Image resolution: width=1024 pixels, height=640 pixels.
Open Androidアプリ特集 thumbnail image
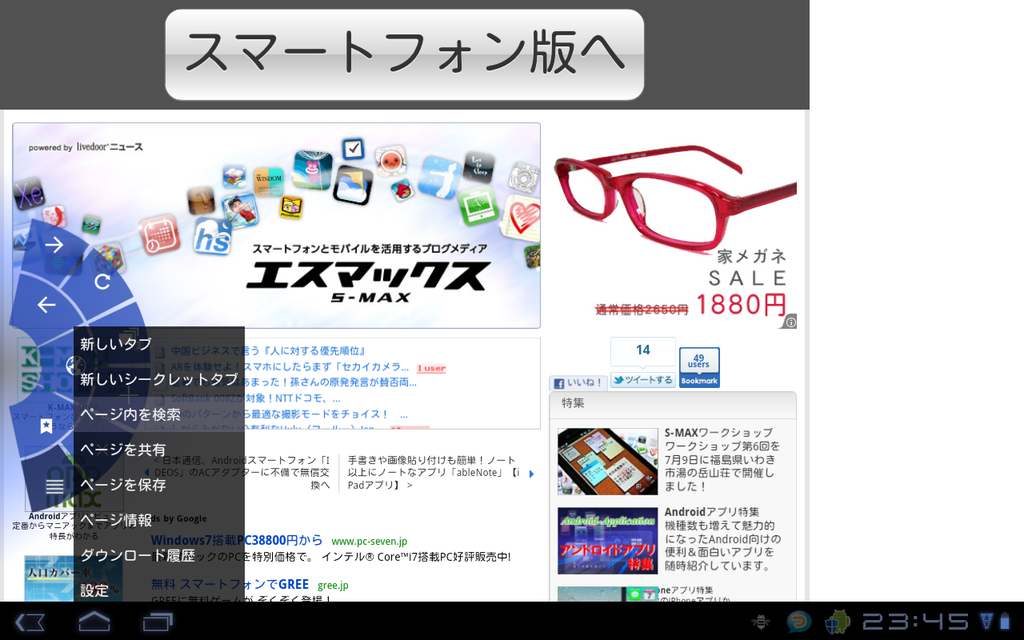click(x=607, y=541)
